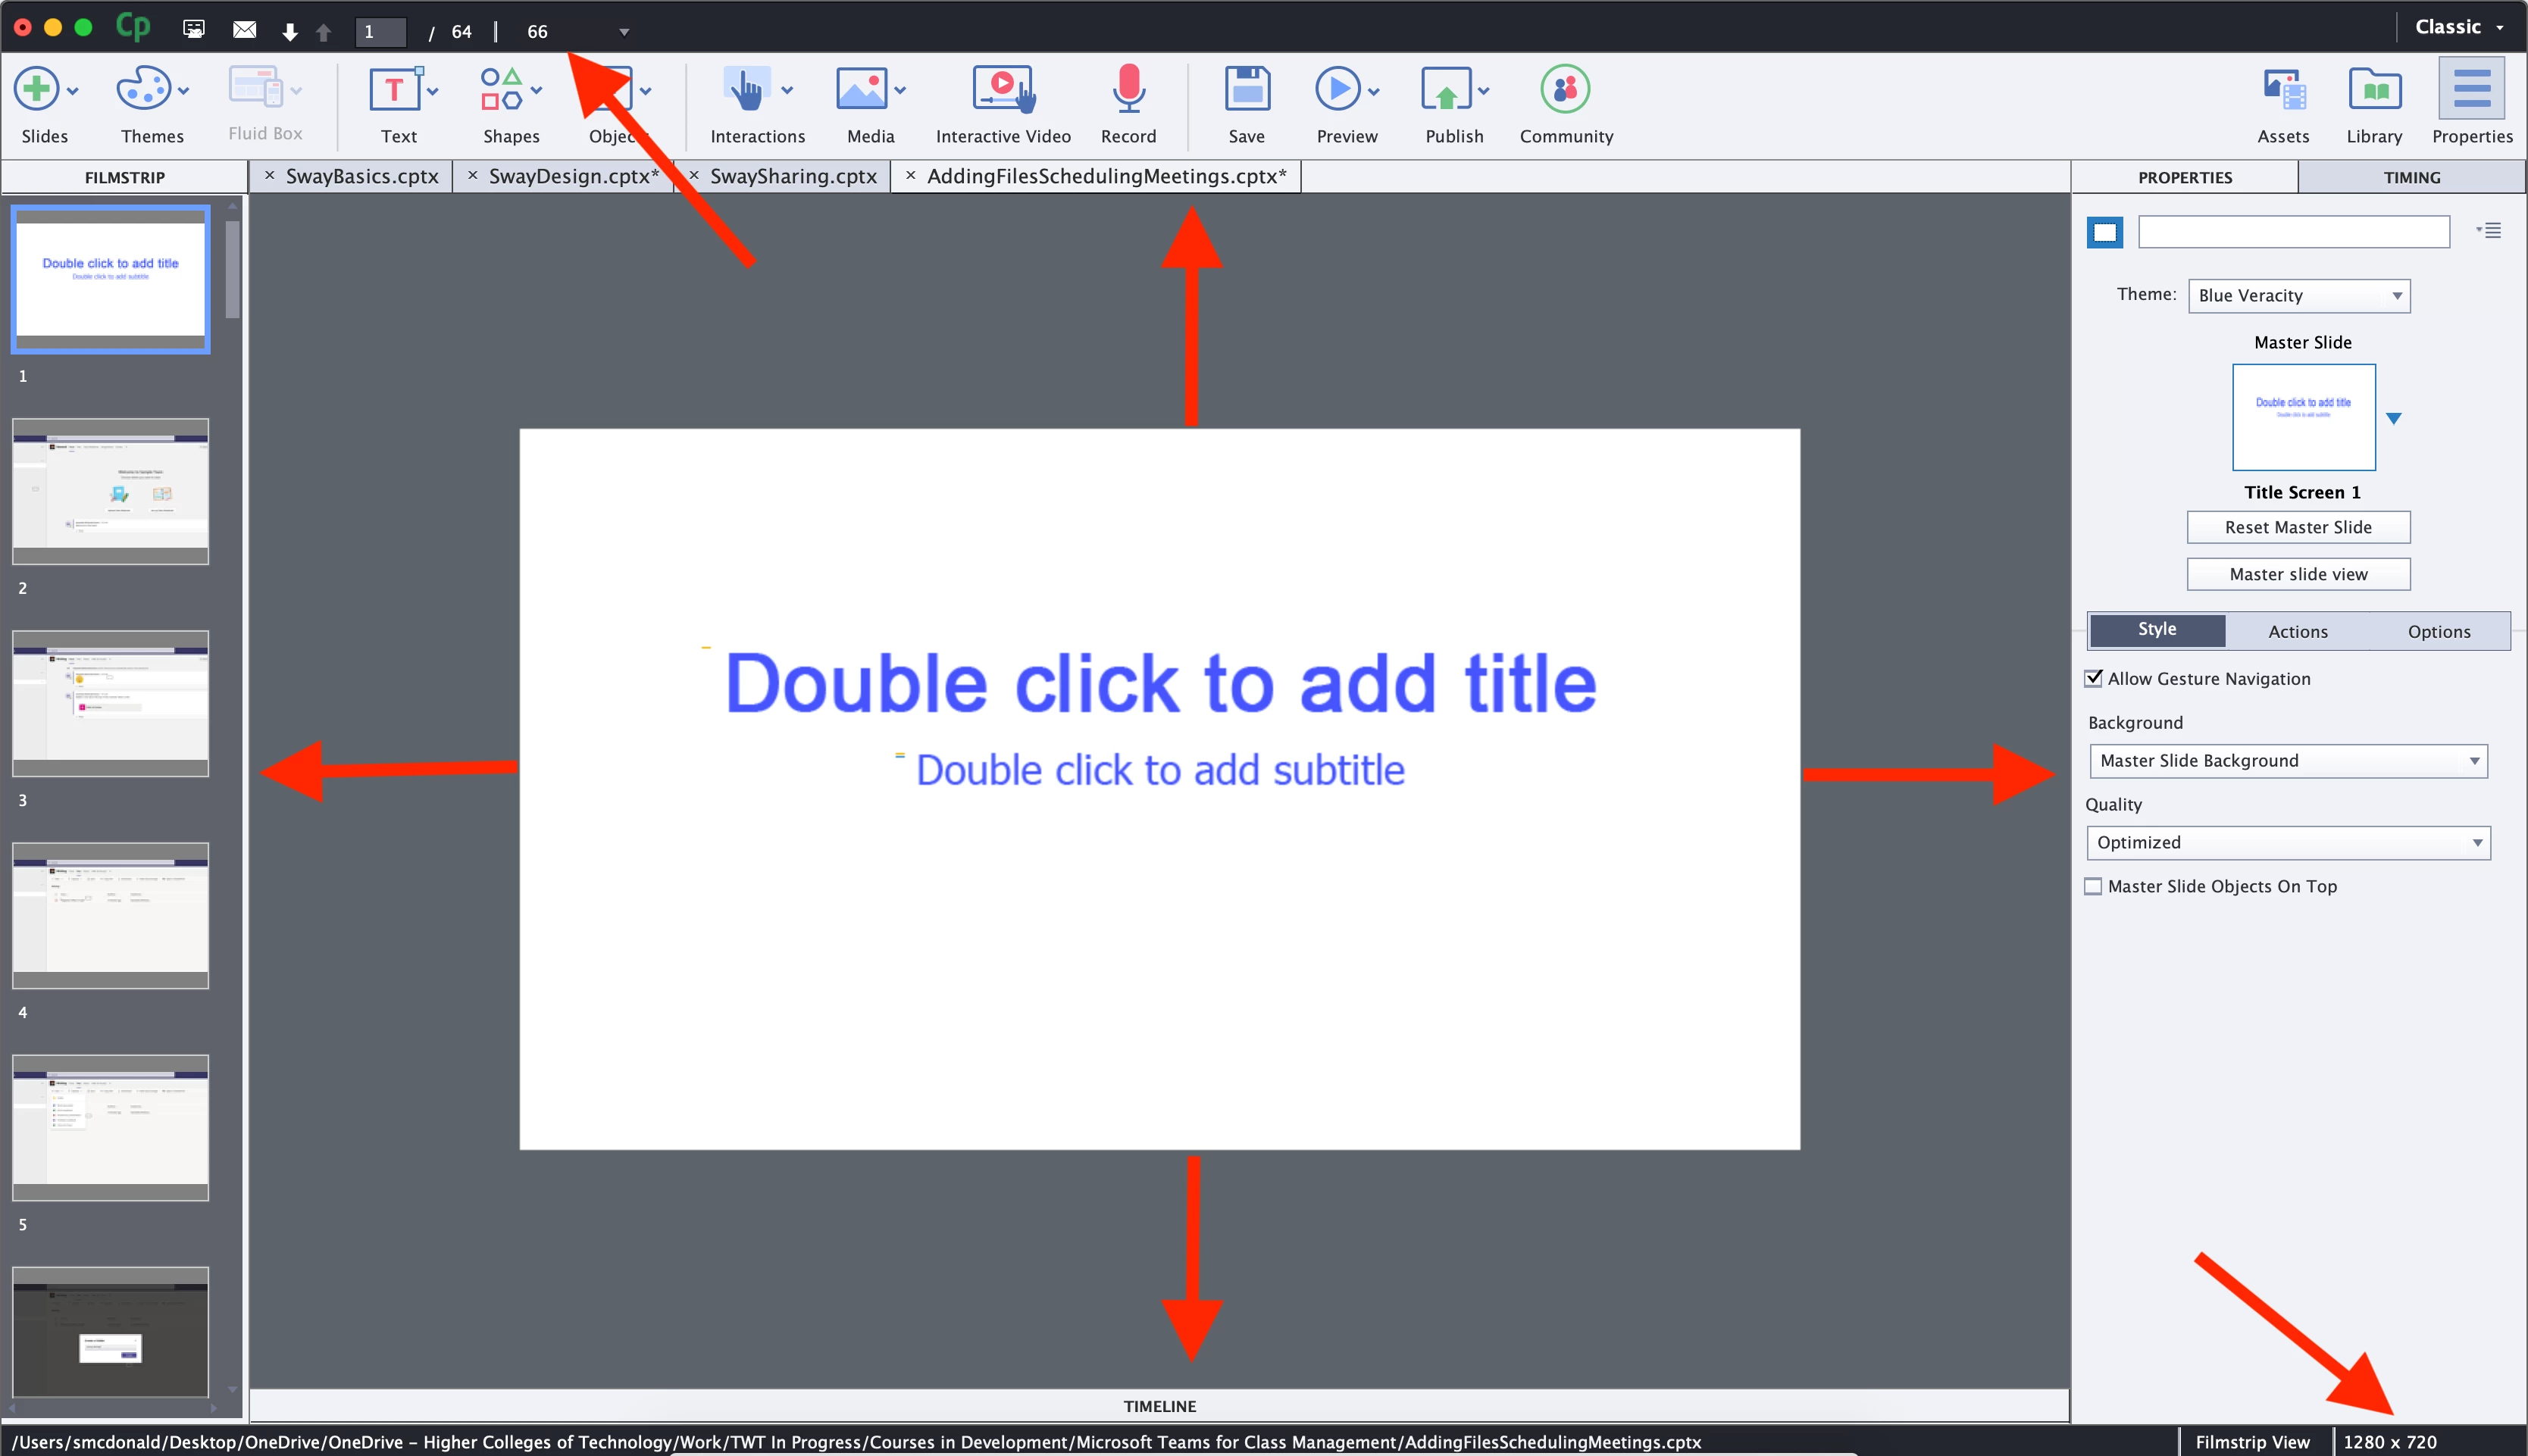Open the Shapes tool
Screen dimensions: 2528x1456
(502, 89)
